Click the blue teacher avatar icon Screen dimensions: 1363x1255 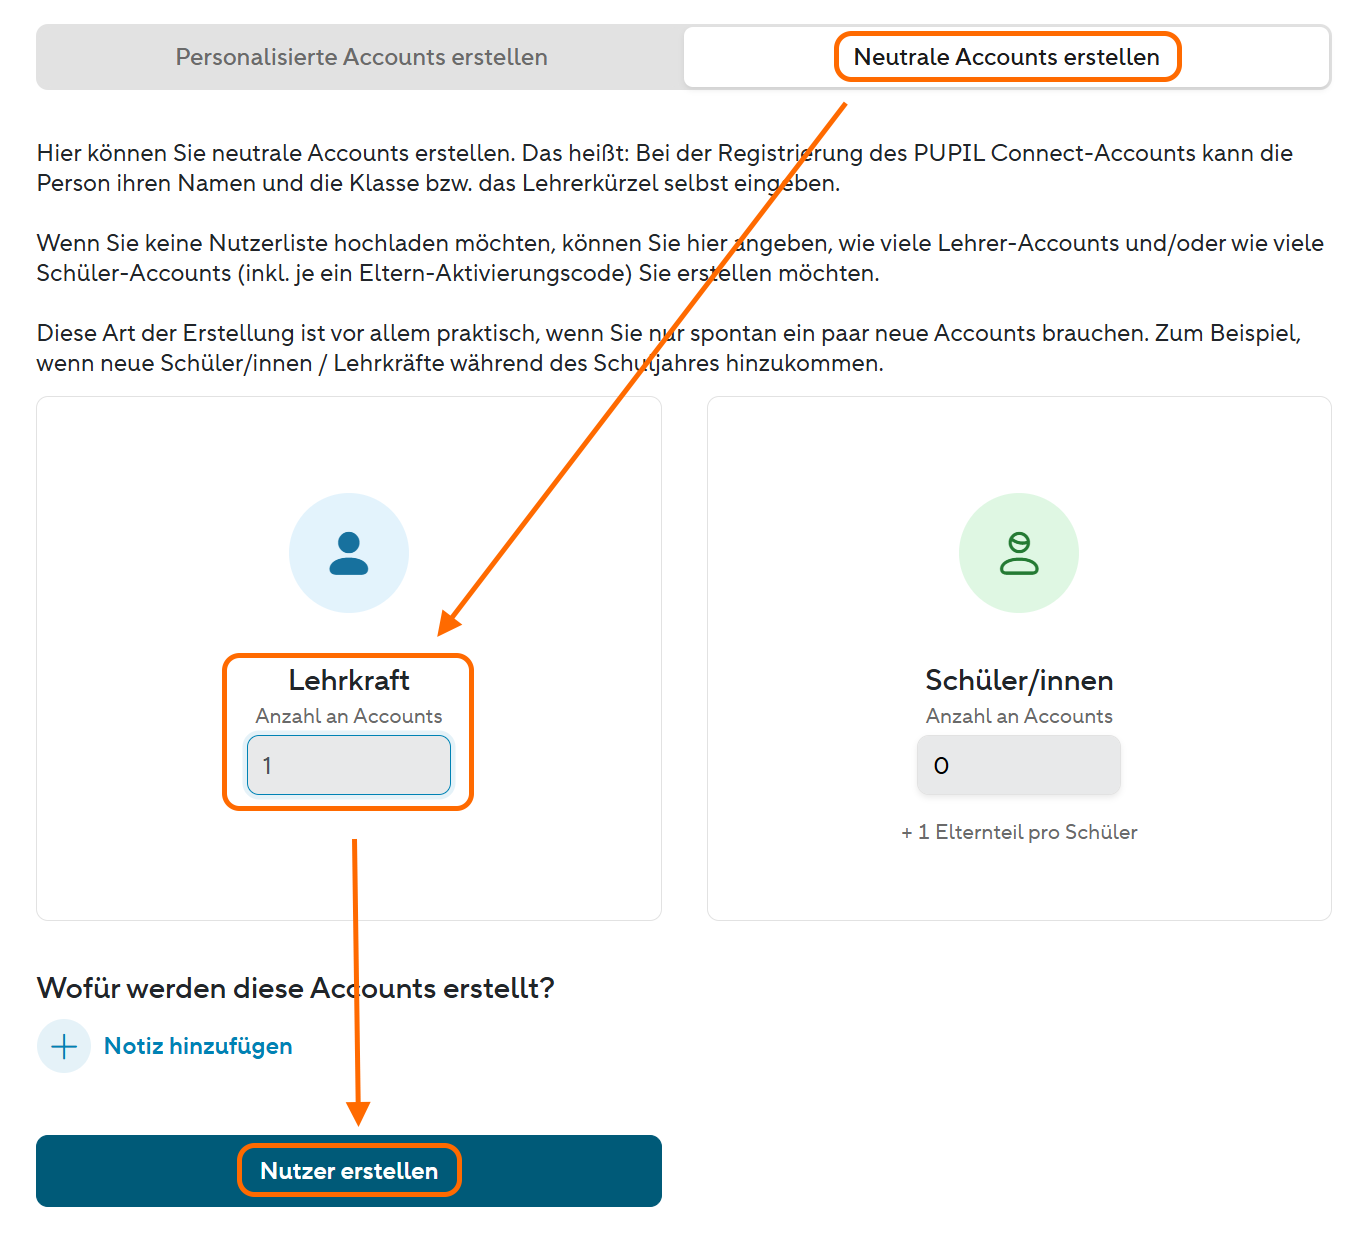pyautogui.click(x=349, y=553)
